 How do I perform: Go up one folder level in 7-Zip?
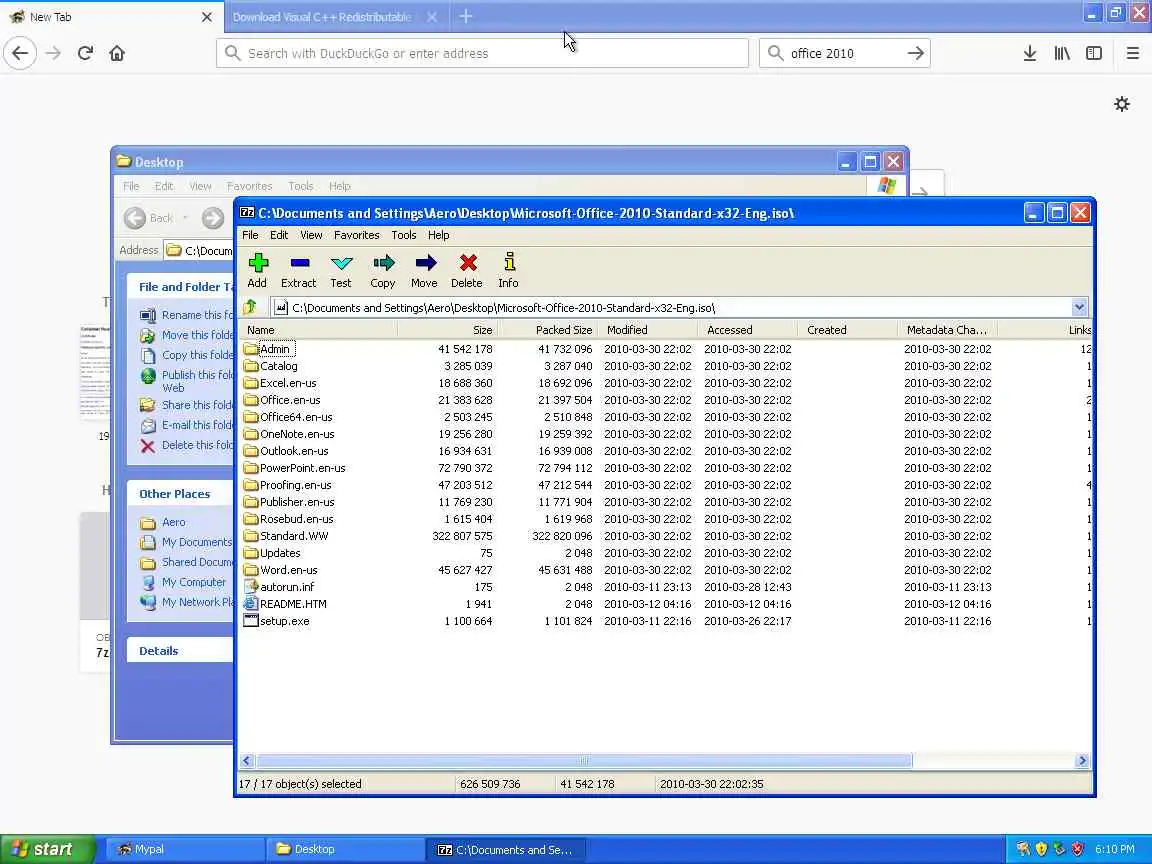pyautogui.click(x=250, y=307)
